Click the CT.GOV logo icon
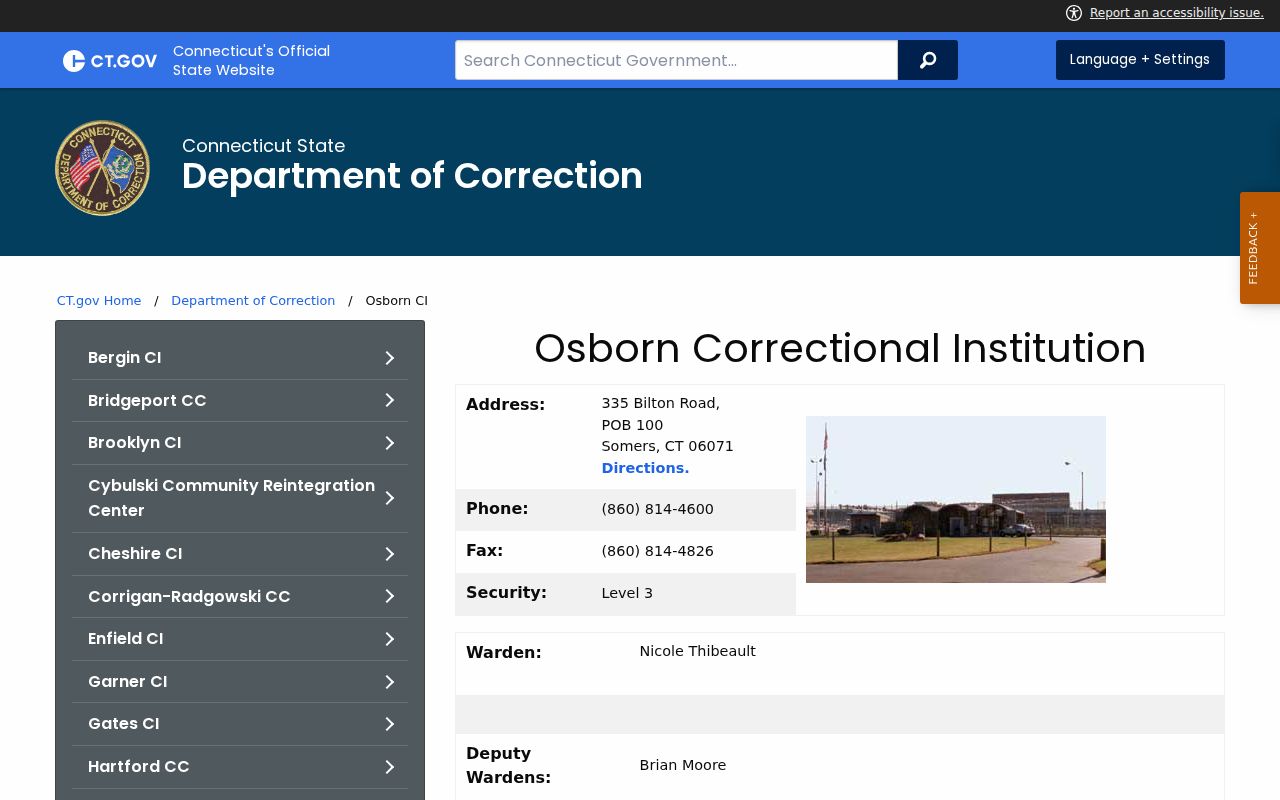 110,61
